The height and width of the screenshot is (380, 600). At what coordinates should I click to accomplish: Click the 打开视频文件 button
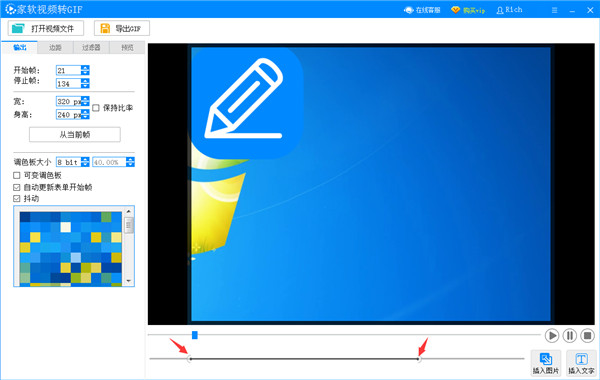(x=46, y=28)
